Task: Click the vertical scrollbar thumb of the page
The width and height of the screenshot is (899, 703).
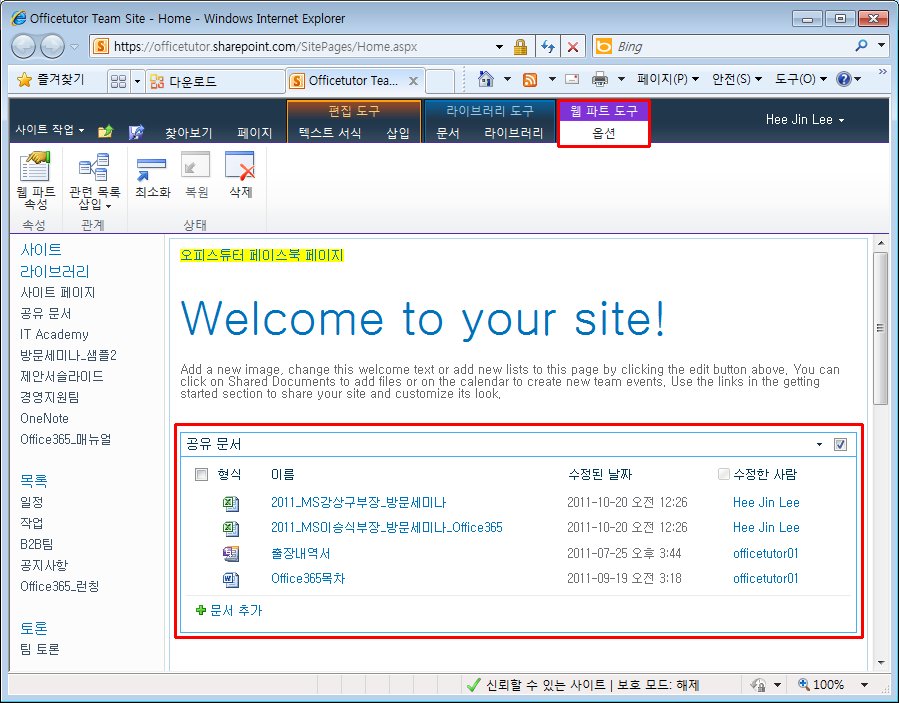Action: [x=880, y=328]
